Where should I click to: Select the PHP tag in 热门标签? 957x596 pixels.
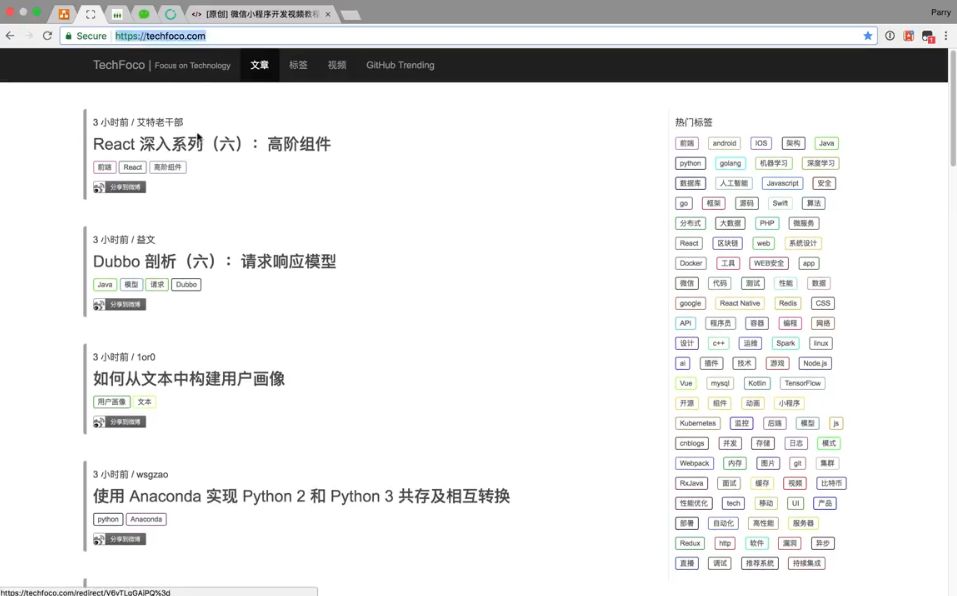[x=767, y=223]
